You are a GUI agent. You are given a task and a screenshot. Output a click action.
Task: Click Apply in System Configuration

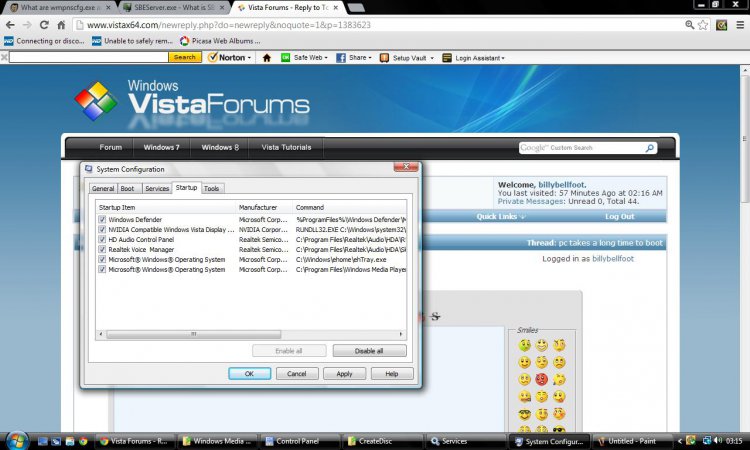(344, 373)
